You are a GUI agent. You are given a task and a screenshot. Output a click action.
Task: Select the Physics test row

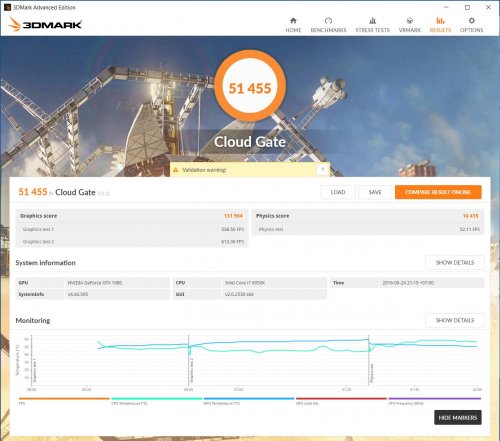point(368,229)
